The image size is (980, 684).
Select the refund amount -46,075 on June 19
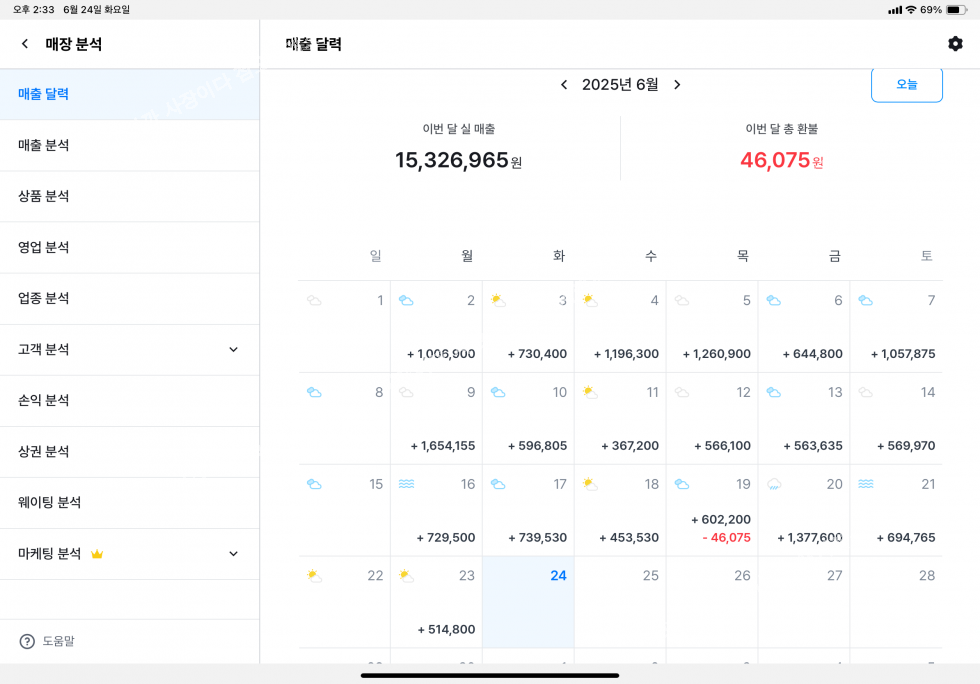coord(725,538)
